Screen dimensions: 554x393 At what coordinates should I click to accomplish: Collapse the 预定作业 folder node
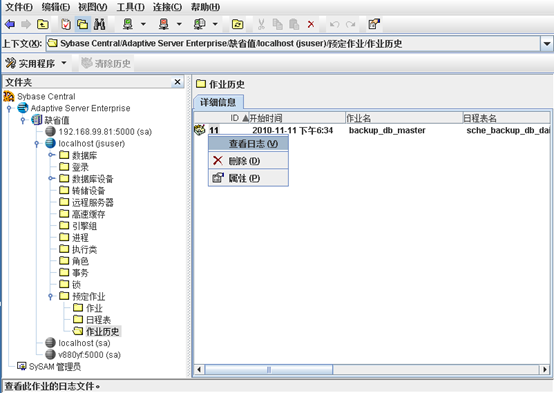coord(51,296)
